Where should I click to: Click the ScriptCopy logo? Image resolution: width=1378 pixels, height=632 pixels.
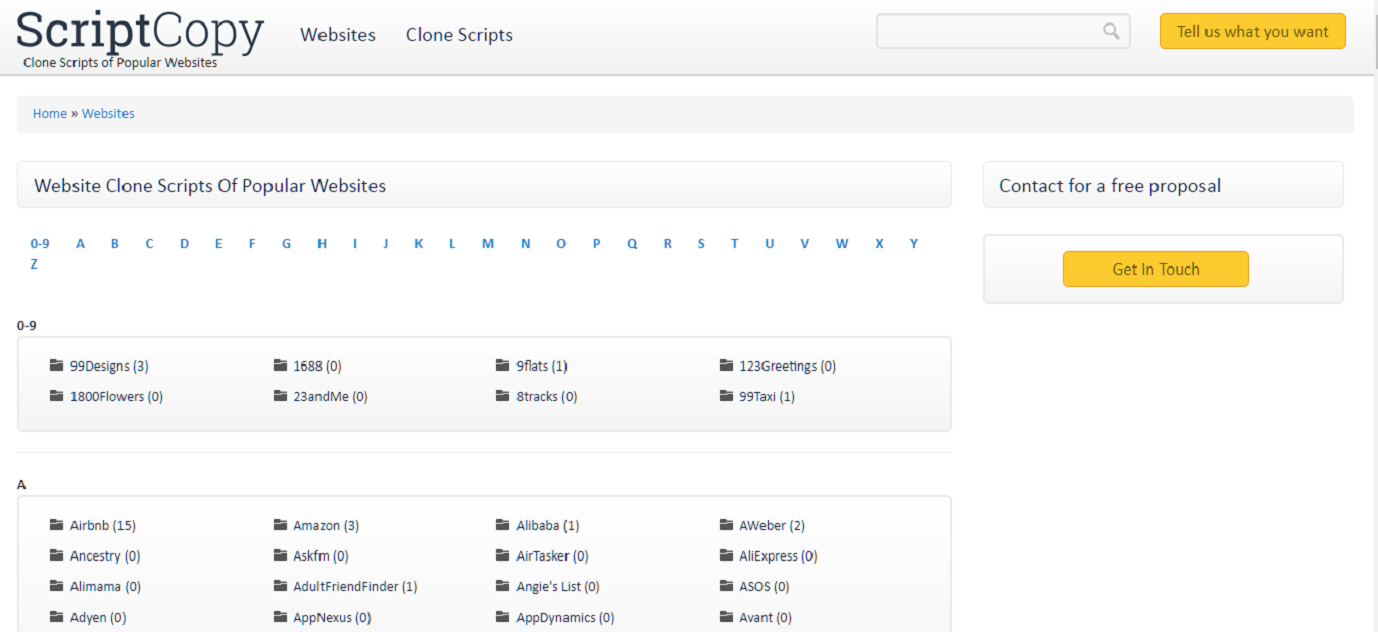point(140,31)
